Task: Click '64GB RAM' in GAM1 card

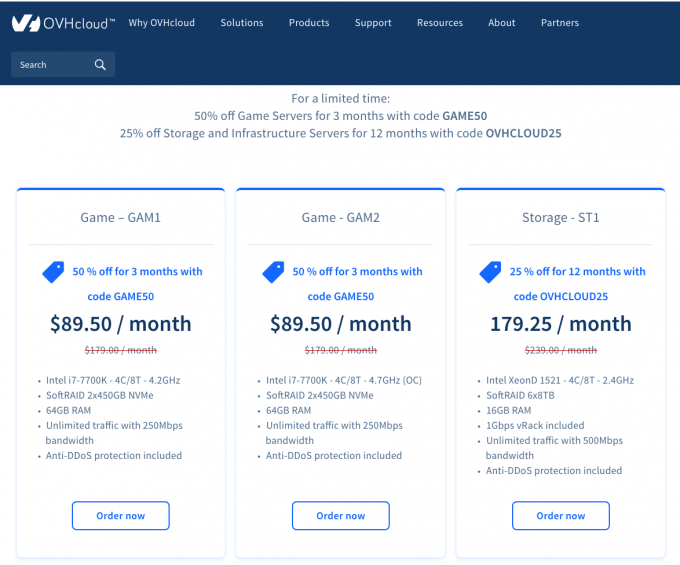Action: [68, 411]
